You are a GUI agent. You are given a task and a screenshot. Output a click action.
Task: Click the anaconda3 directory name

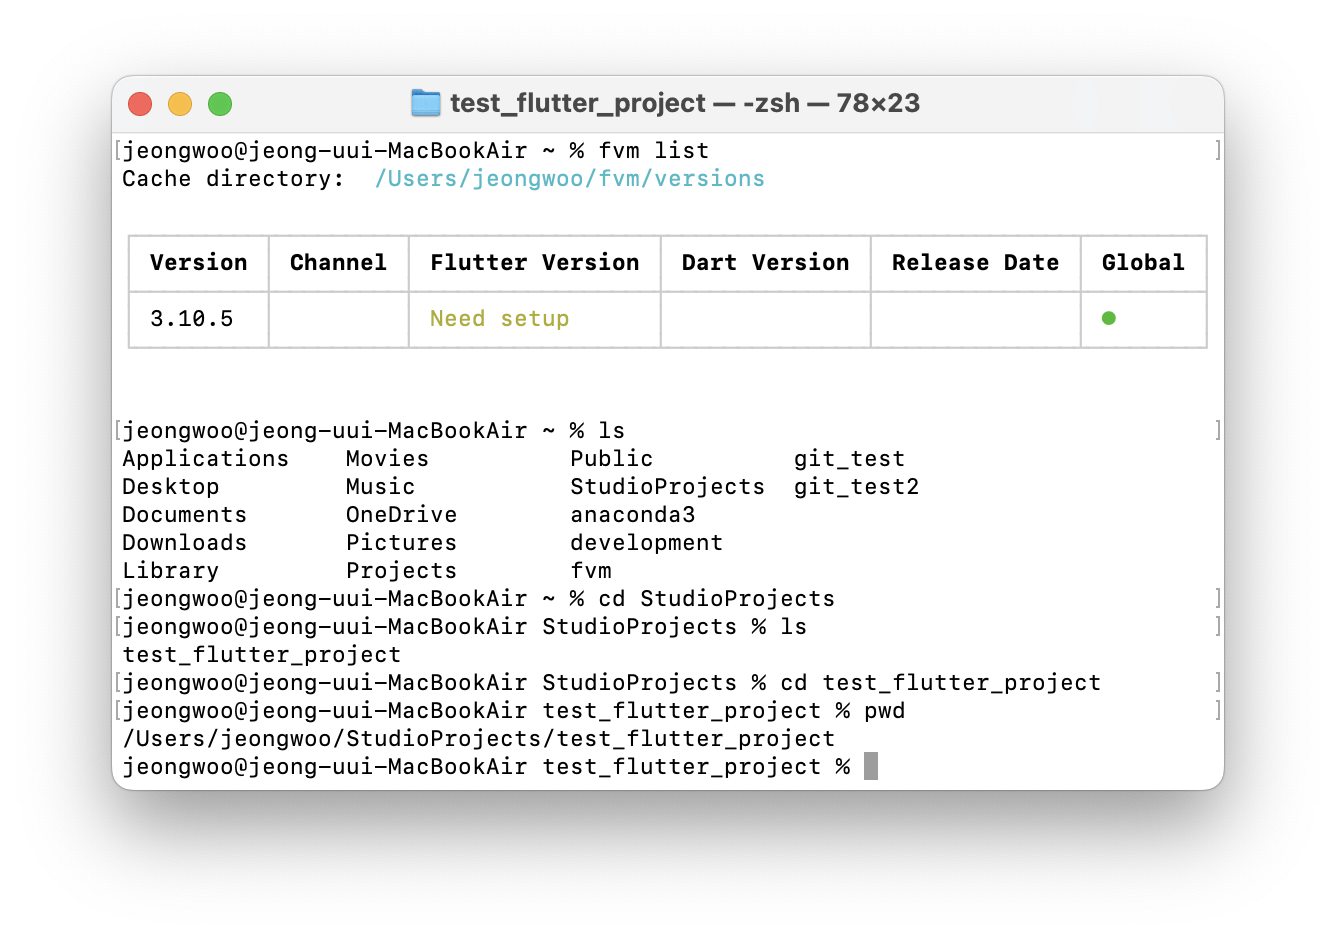click(632, 515)
